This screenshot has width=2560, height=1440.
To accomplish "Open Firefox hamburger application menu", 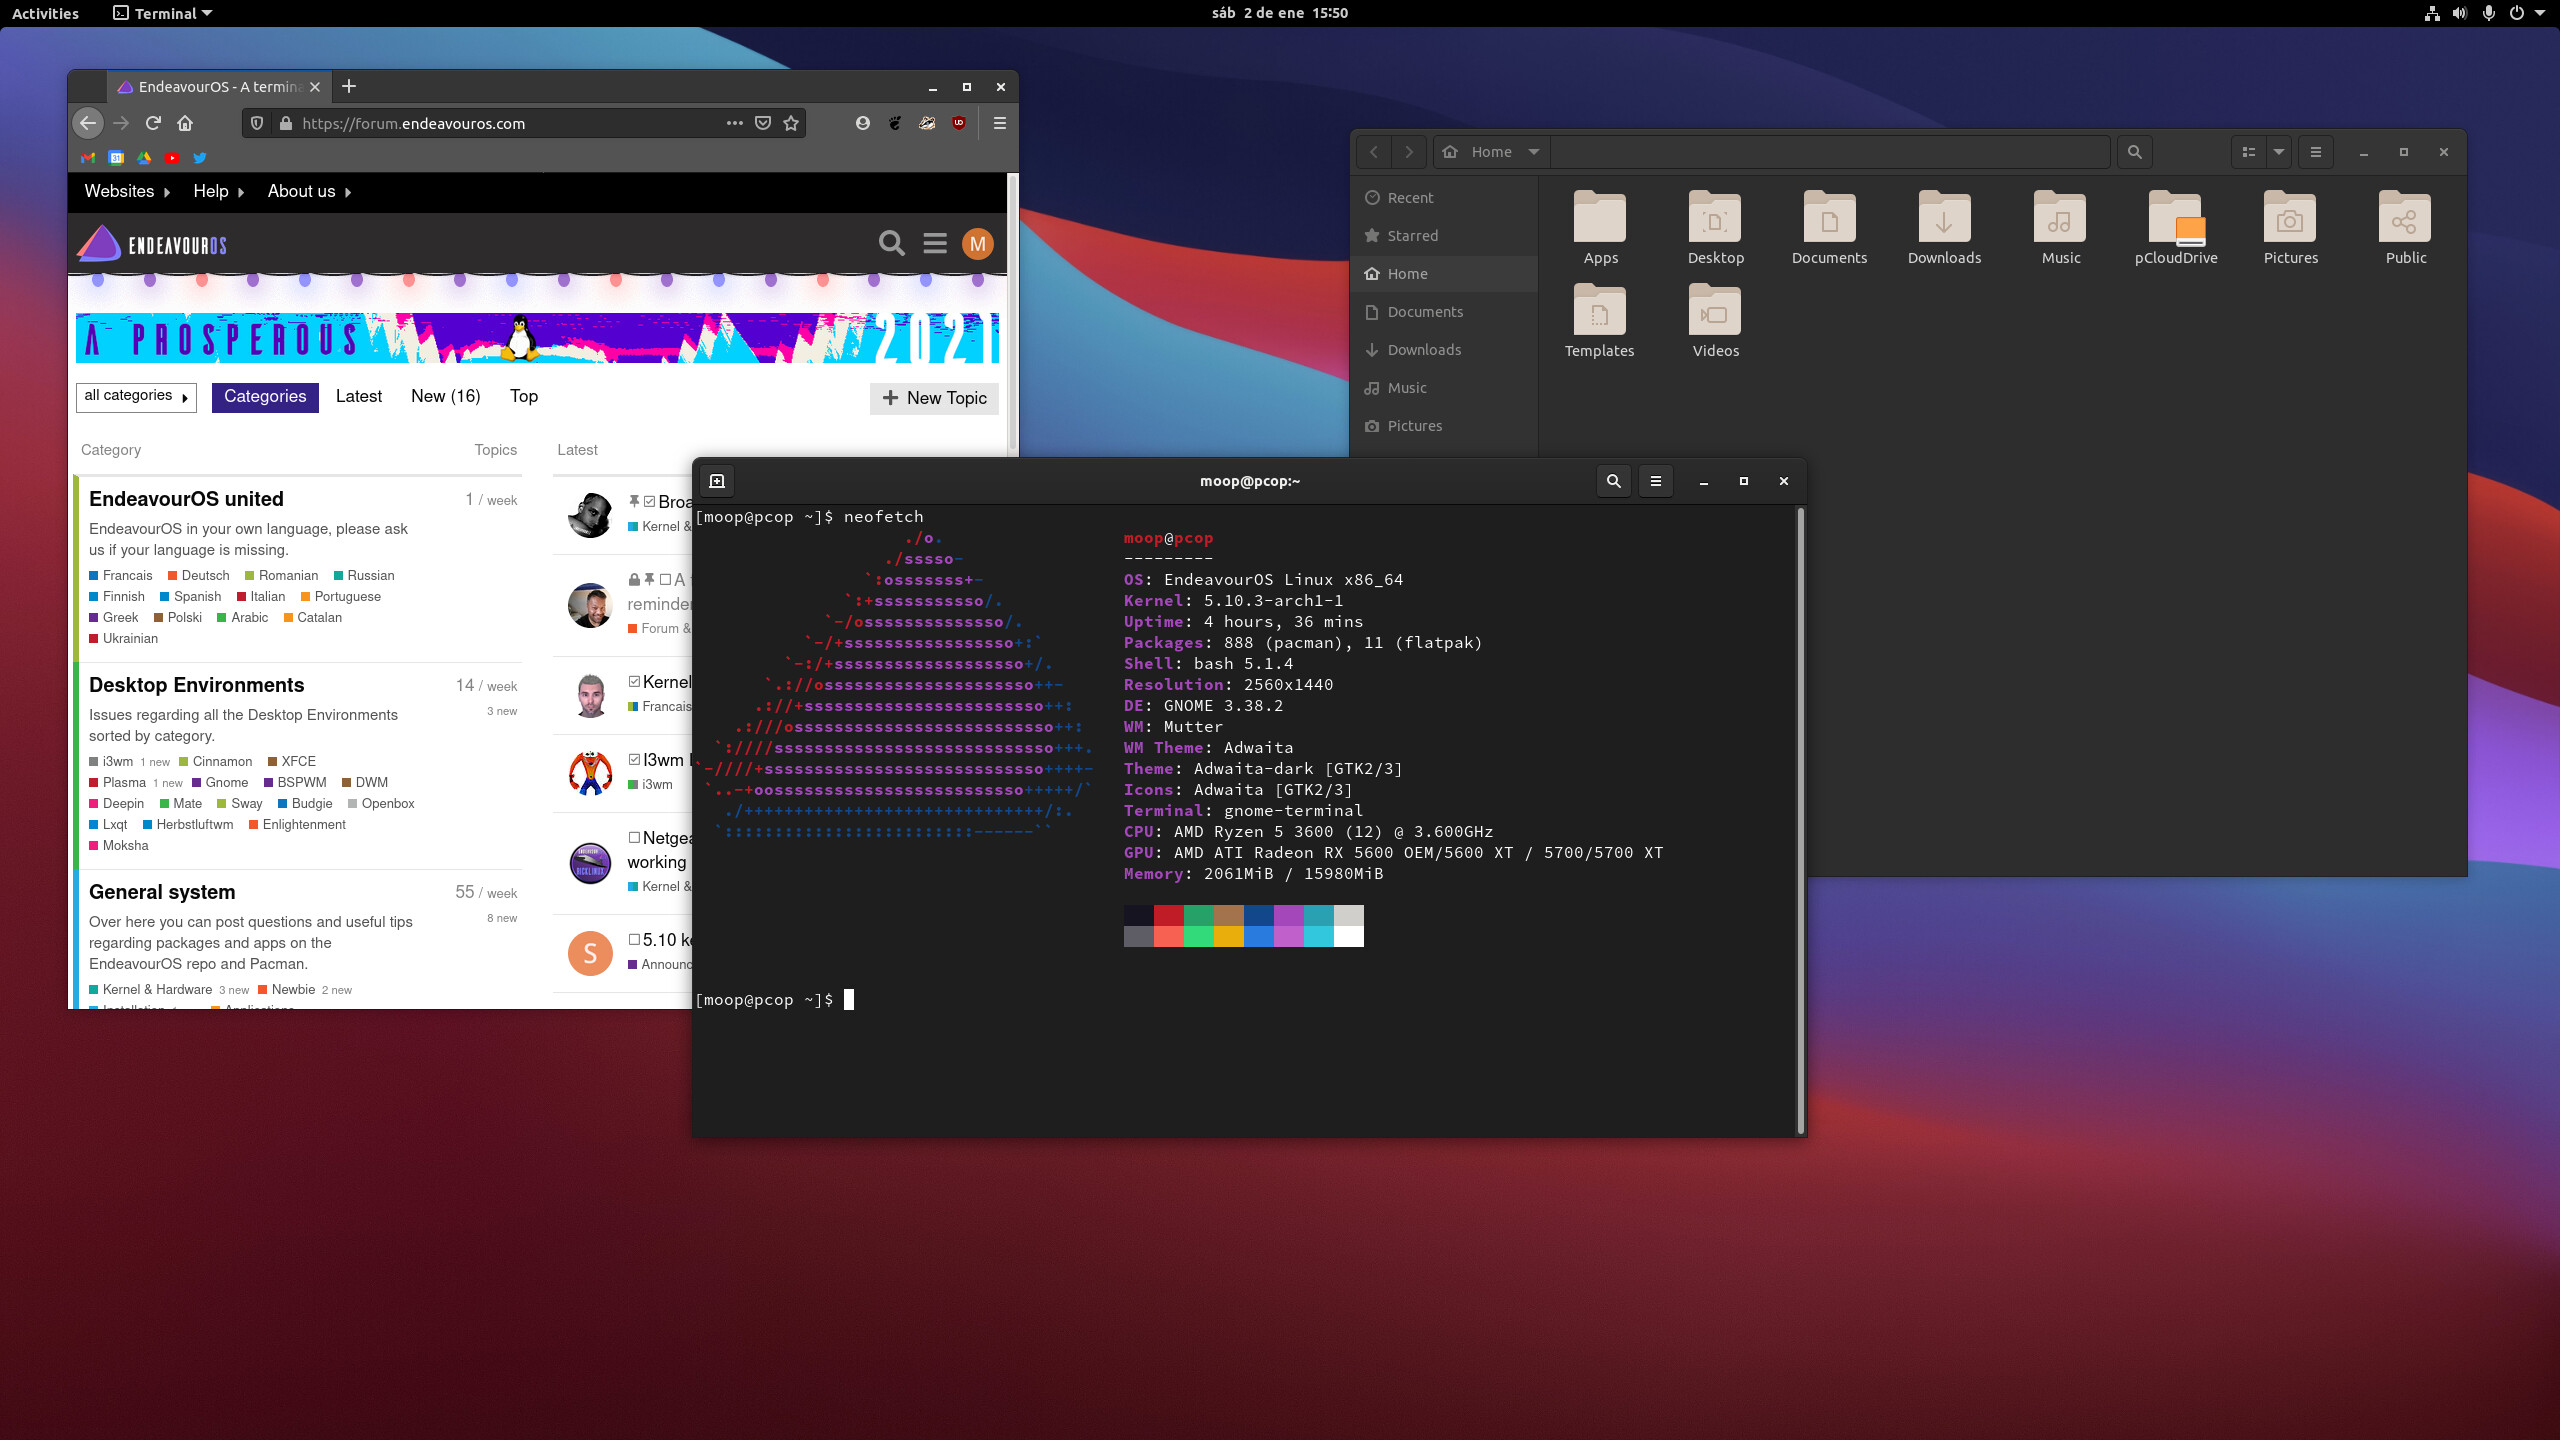I will click(999, 123).
